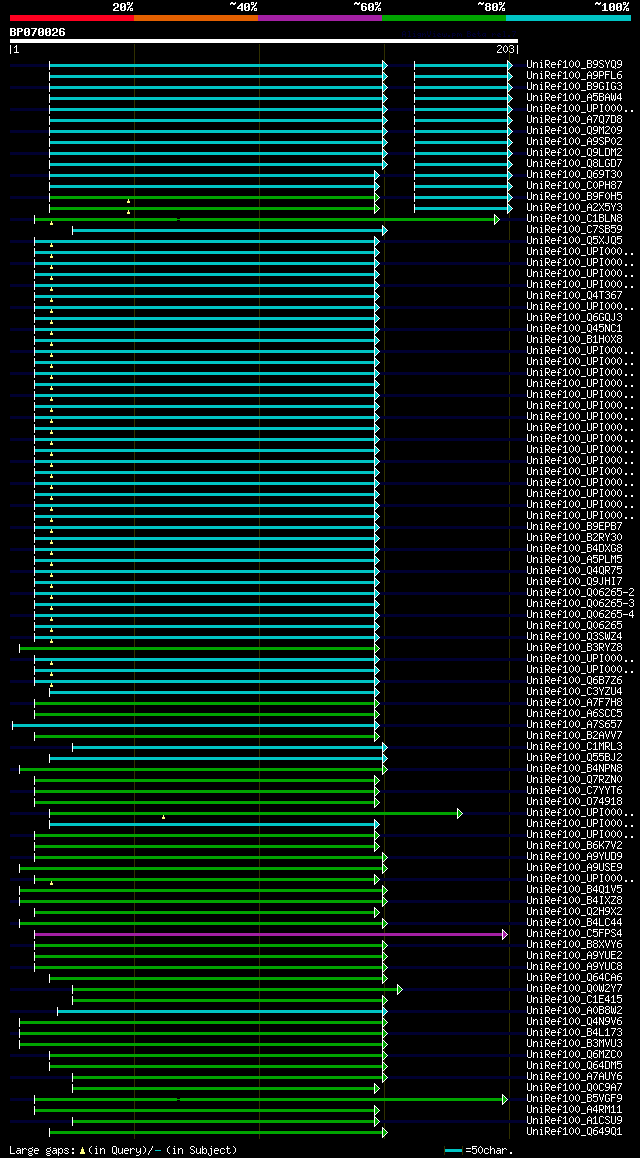Image resolution: width=640 pixels, height=1158 pixels.
Task: Click the query name BP070026
Action: click(x=38, y=32)
